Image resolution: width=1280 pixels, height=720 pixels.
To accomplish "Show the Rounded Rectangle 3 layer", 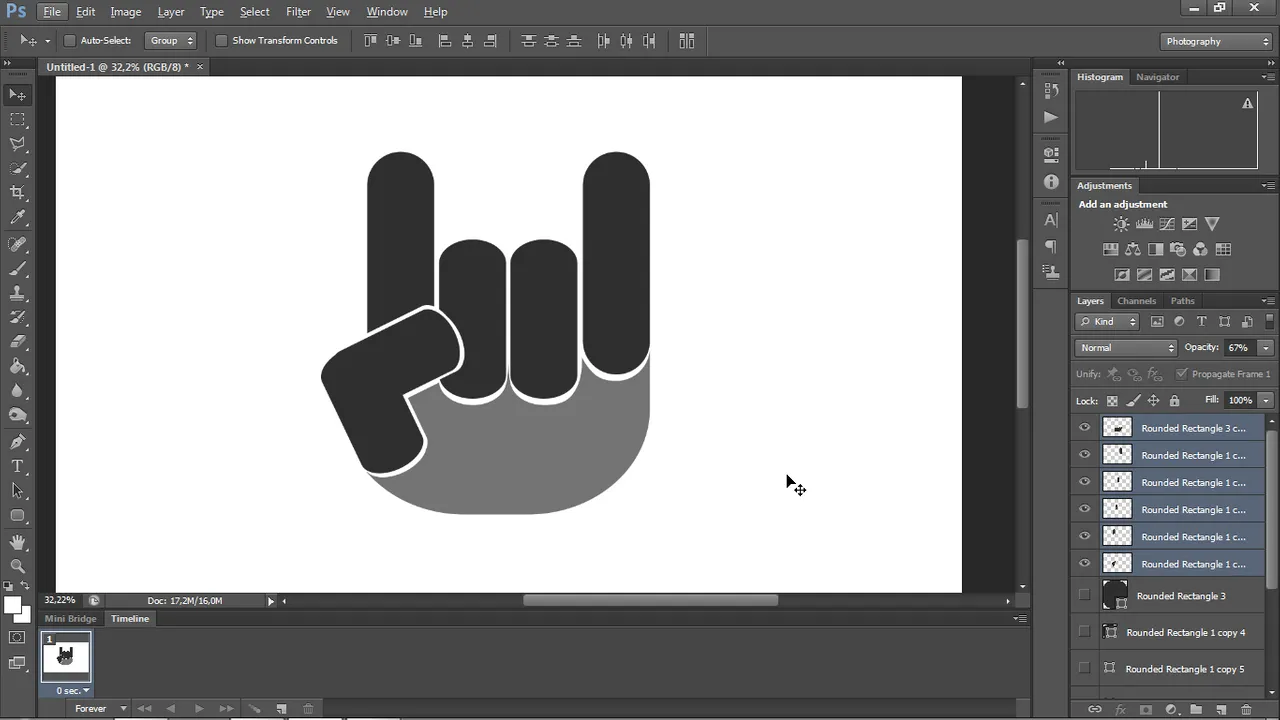I will click(x=1084, y=595).
